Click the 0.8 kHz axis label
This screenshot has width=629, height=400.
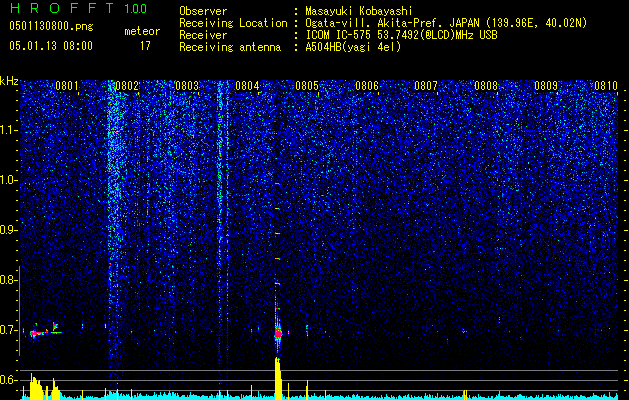tap(8, 280)
